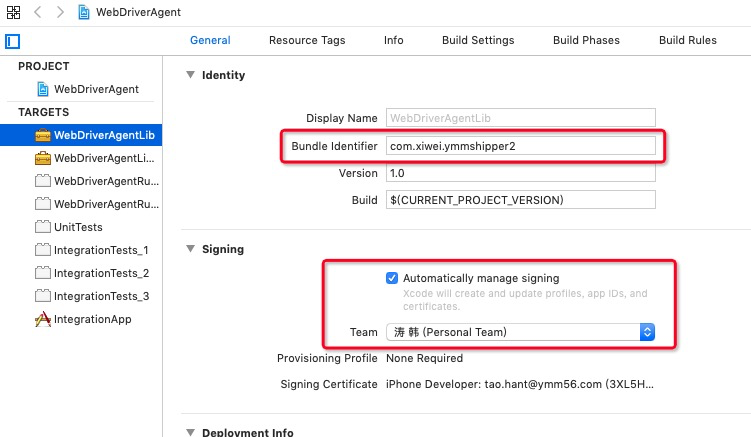
Task: Click the Bundle Identifier field
Action: click(521, 146)
